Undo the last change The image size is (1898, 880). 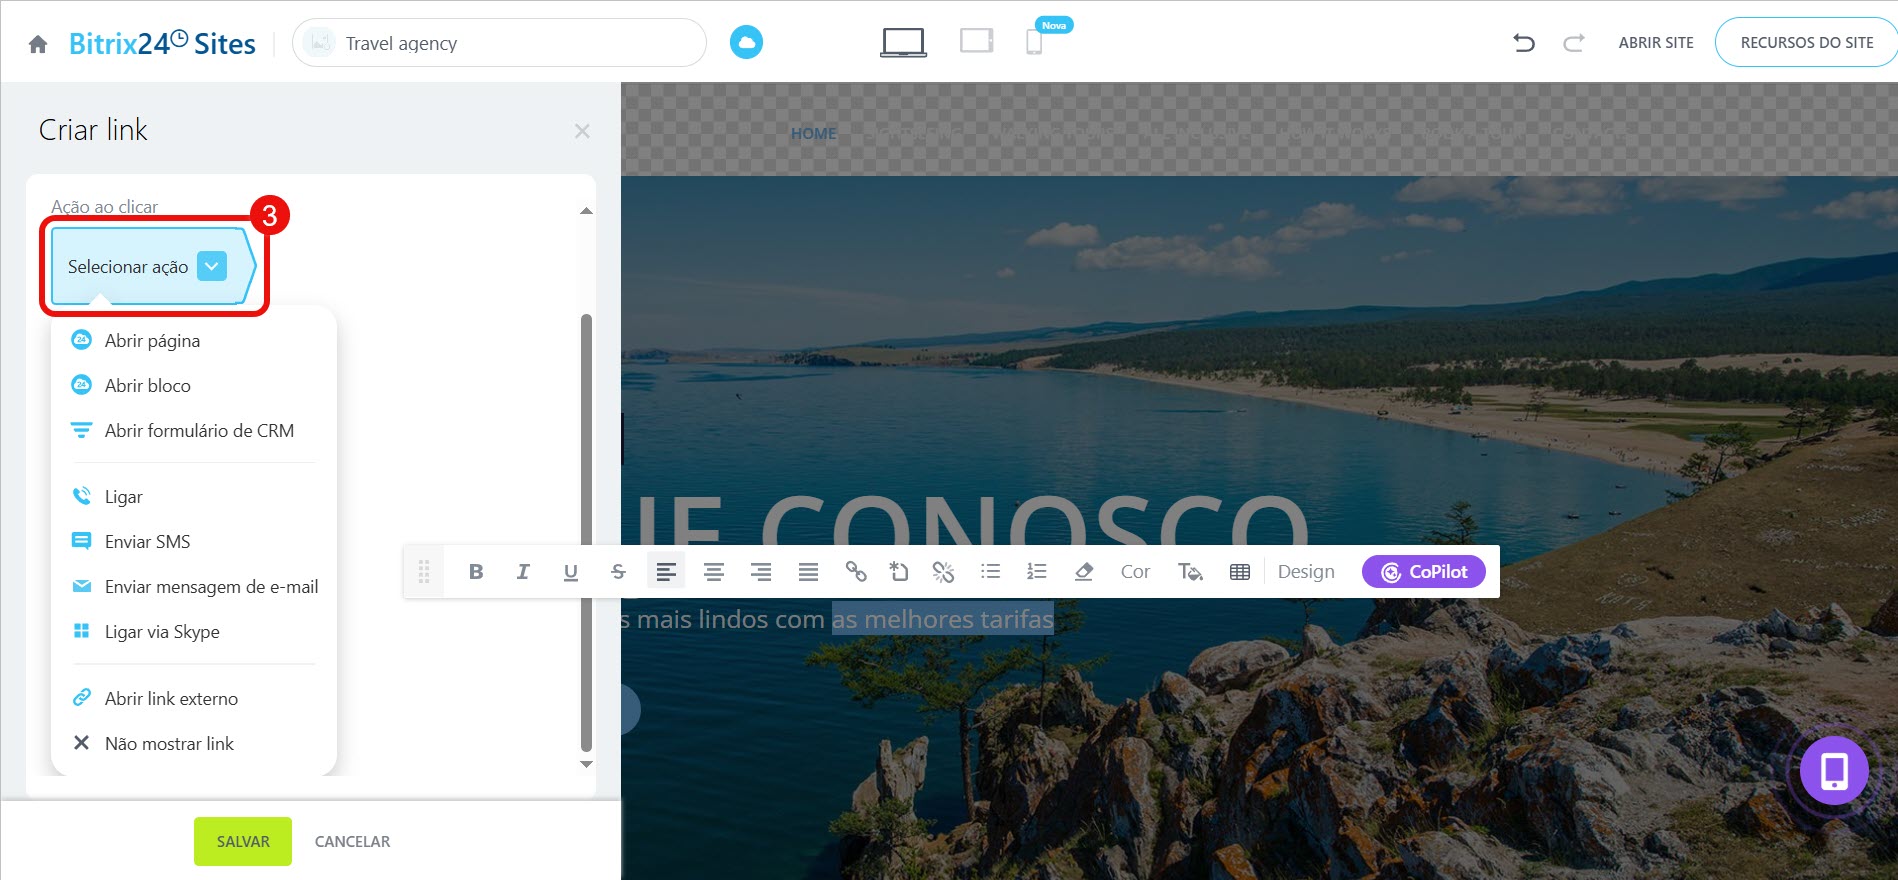pos(1523,43)
